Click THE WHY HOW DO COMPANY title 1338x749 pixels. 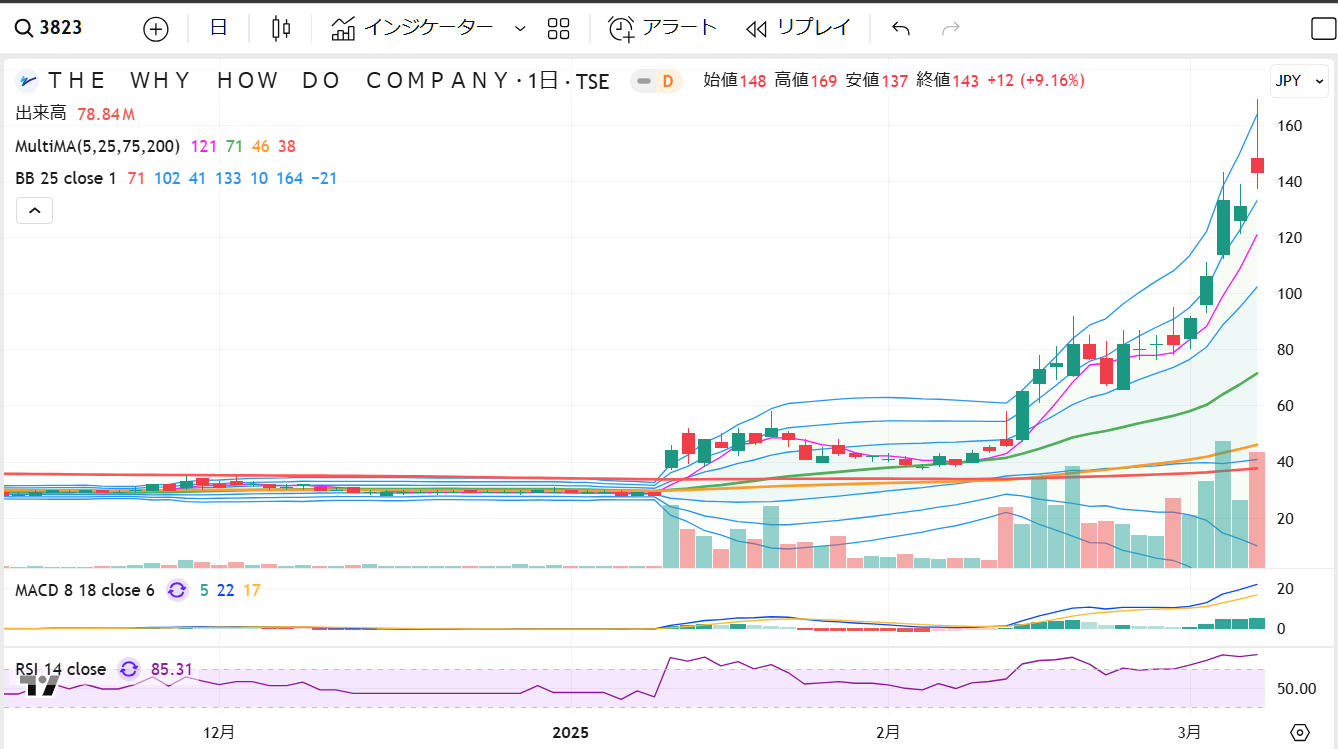point(279,81)
